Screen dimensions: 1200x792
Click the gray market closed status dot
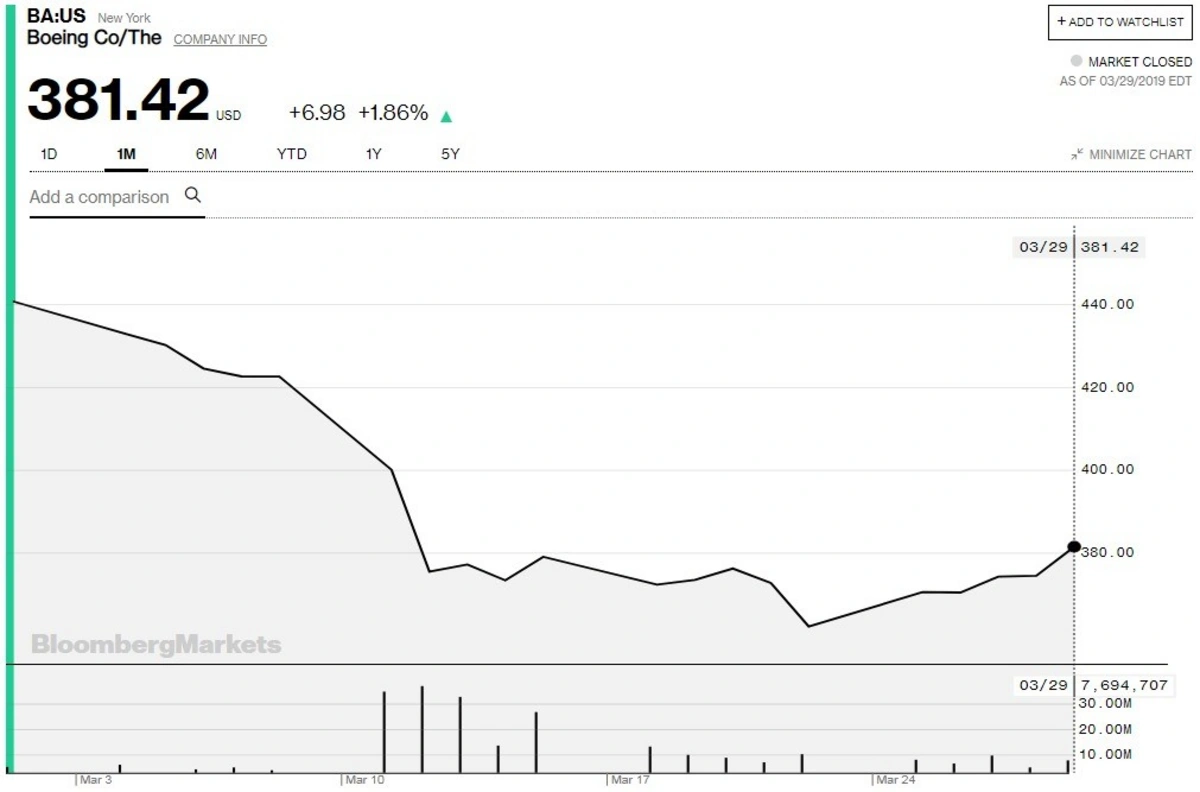pyautogui.click(x=1076, y=61)
